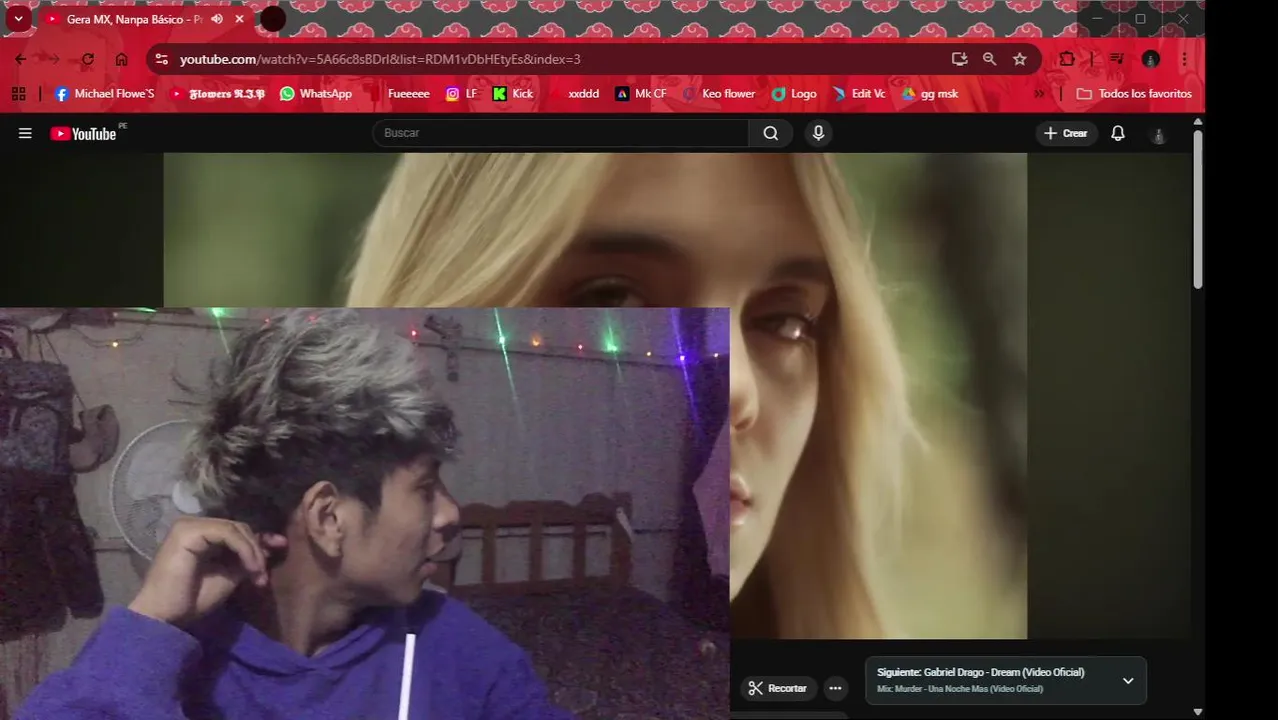Screen dimensions: 1278x720
Task: Open Flowers R.I.P YouTube bookmark
Action: (217, 93)
